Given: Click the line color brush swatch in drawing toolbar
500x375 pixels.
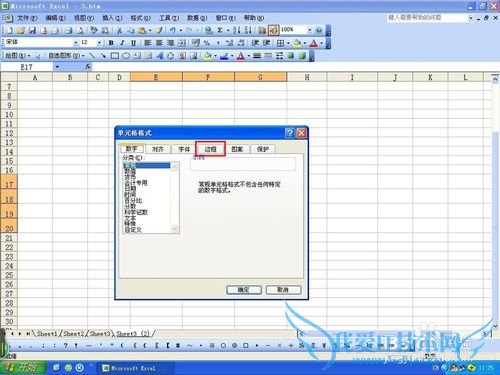Looking at the screenshot, I should coord(224,56).
